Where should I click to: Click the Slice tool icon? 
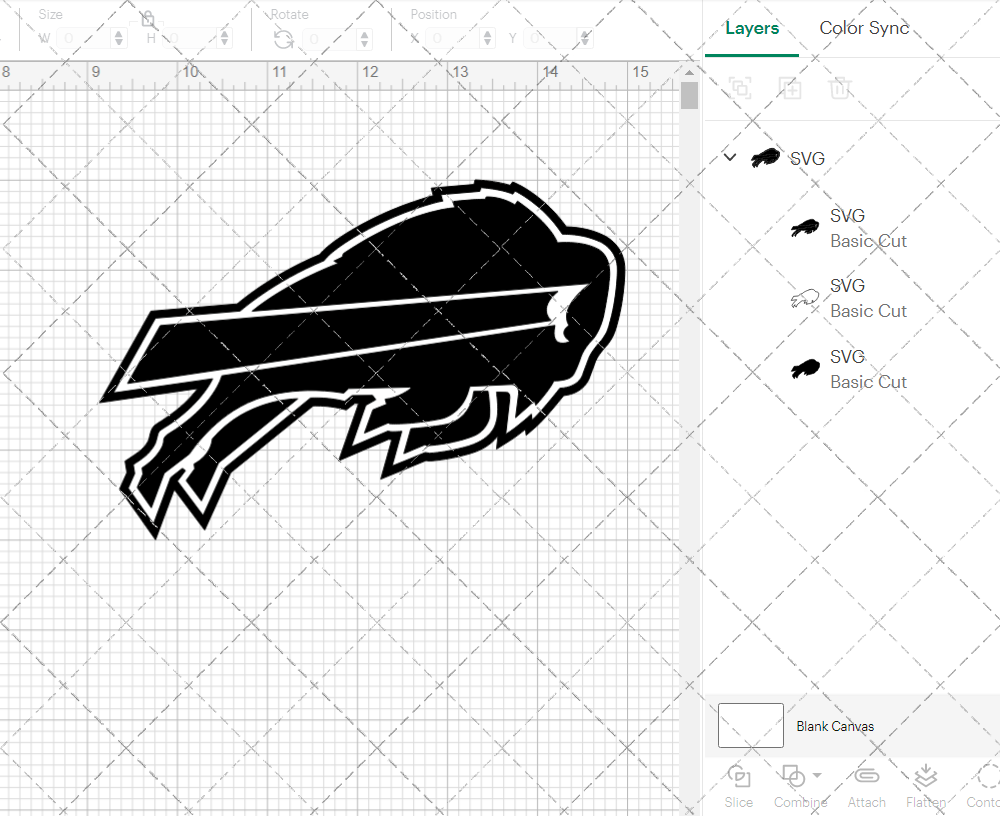tap(739, 777)
